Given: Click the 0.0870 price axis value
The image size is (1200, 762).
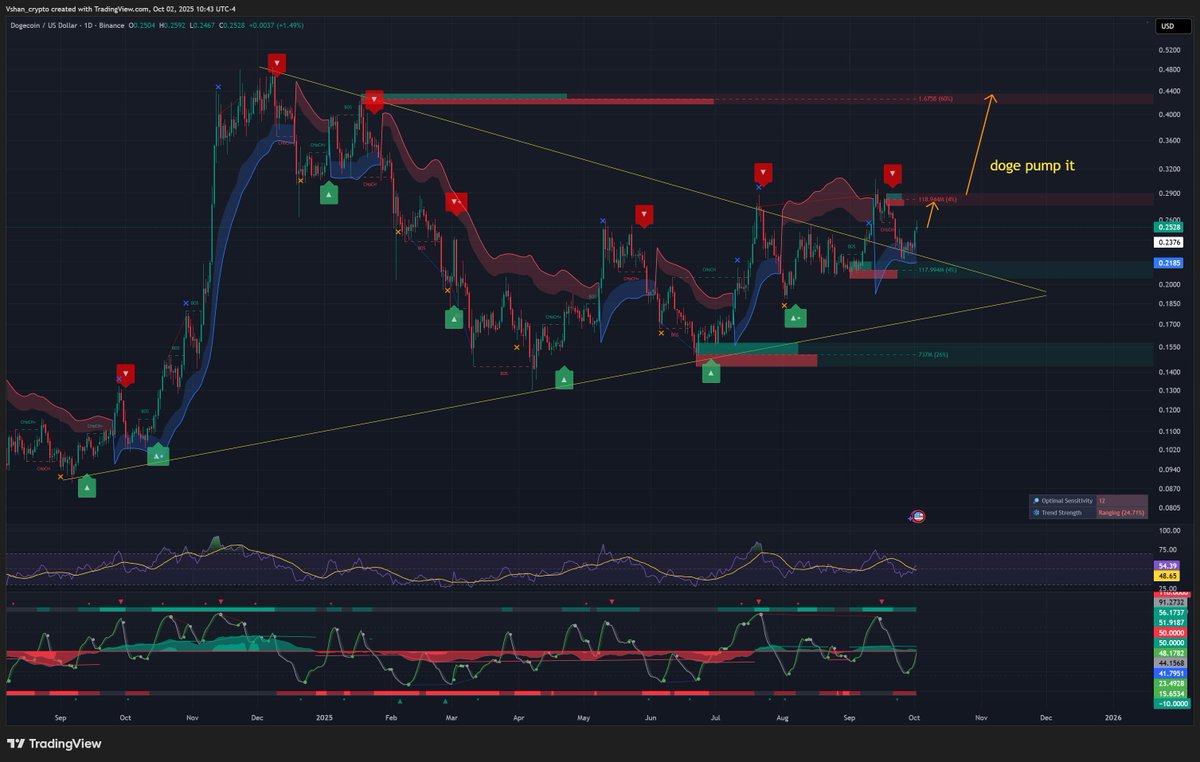Looking at the screenshot, I should click(1167, 487).
